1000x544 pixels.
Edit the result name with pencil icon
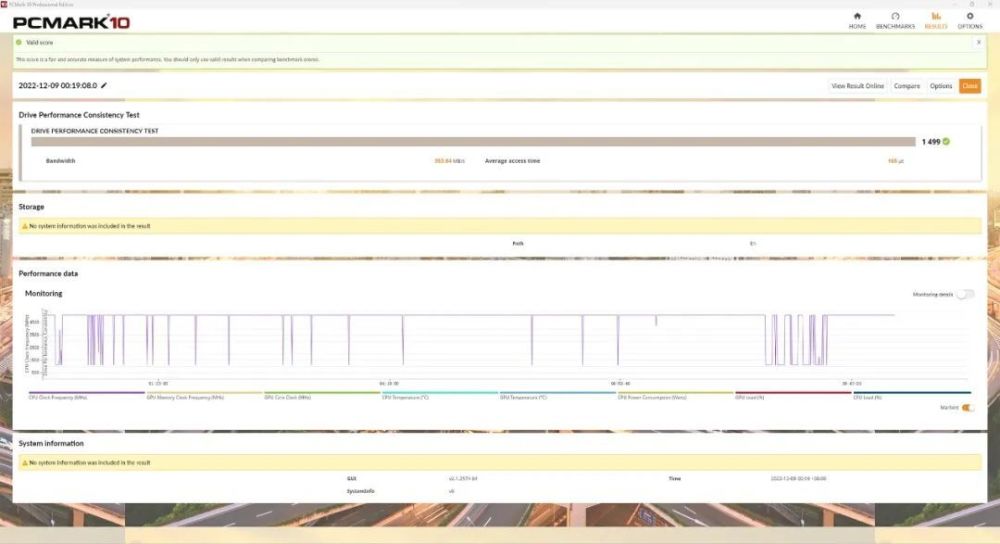click(x=104, y=85)
